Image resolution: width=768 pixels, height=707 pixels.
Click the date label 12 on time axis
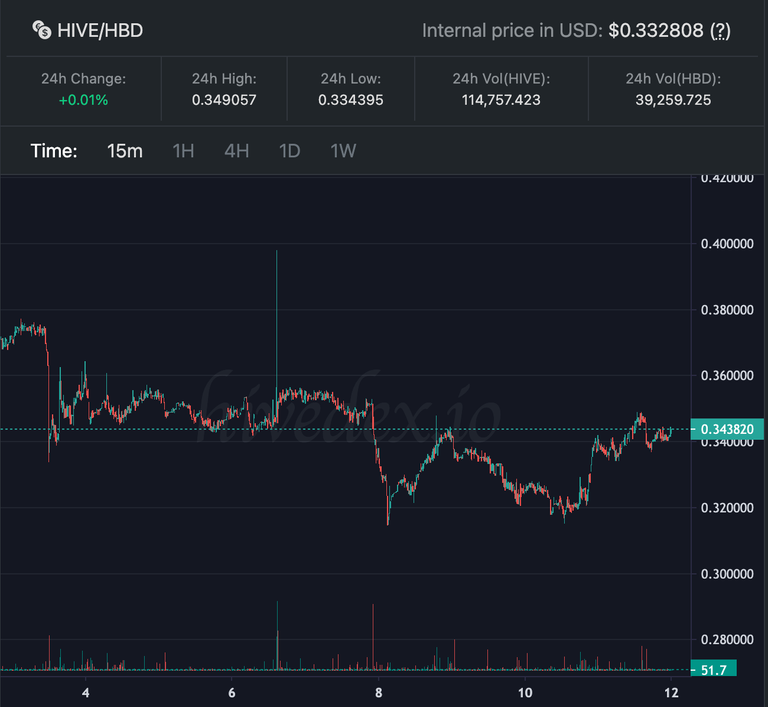pyautogui.click(x=672, y=693)
